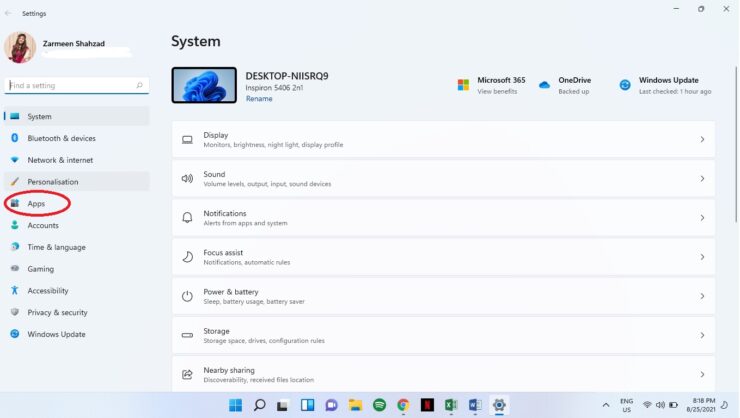Launch Netflix from the taskbar
The width and height of the screenshot is (740, 418).
[427, 405]
